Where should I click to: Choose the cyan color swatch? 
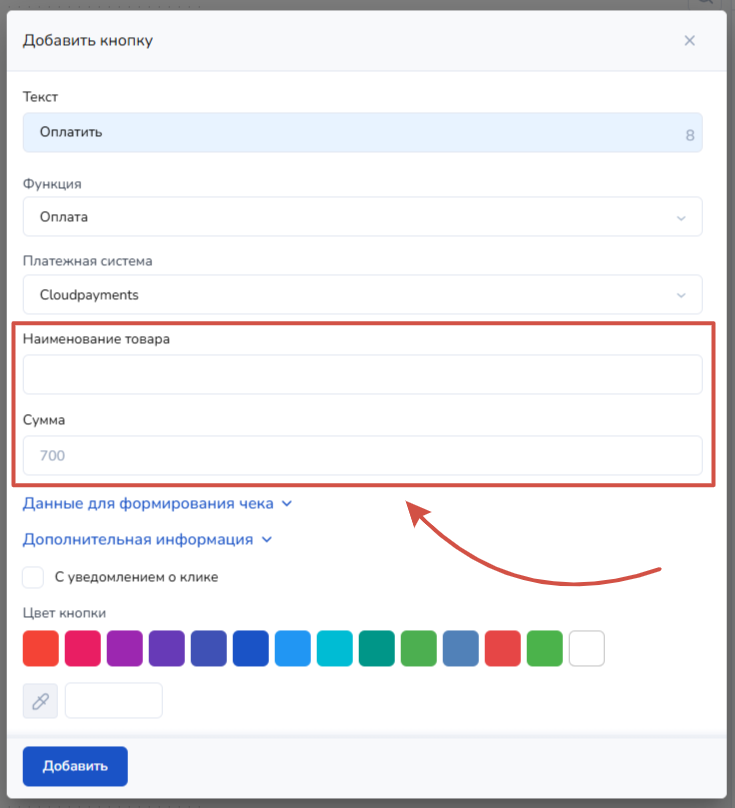(335, 649)
